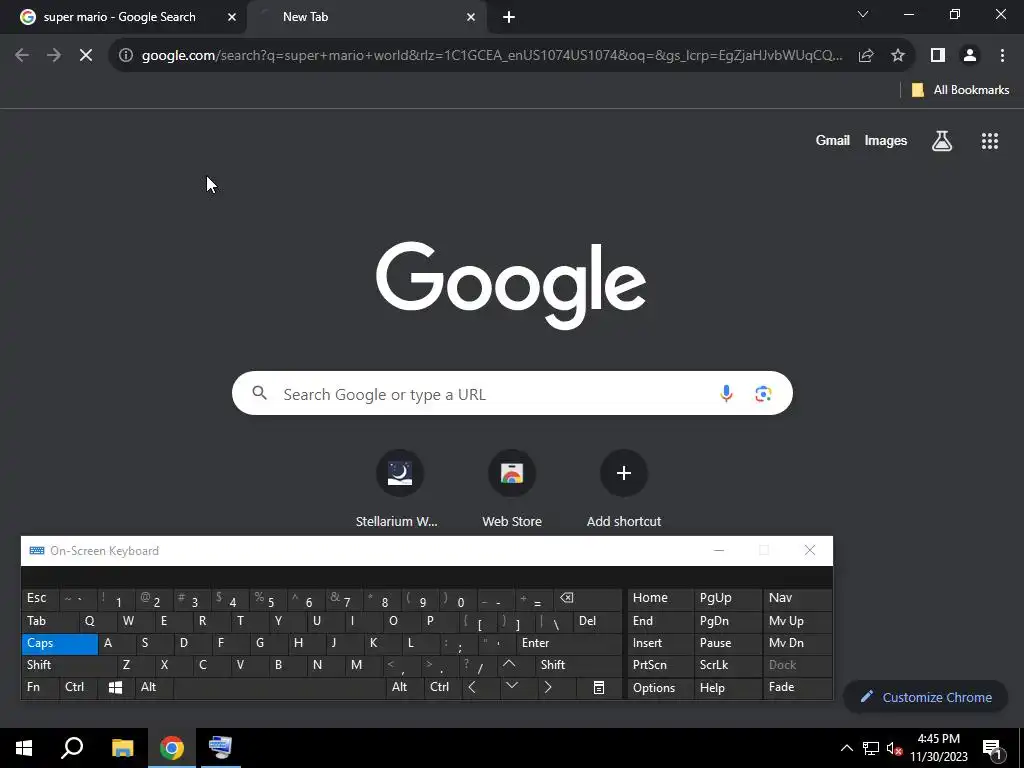Select the New Tab tab
The image size is (1024, 768).
(366, 17)
